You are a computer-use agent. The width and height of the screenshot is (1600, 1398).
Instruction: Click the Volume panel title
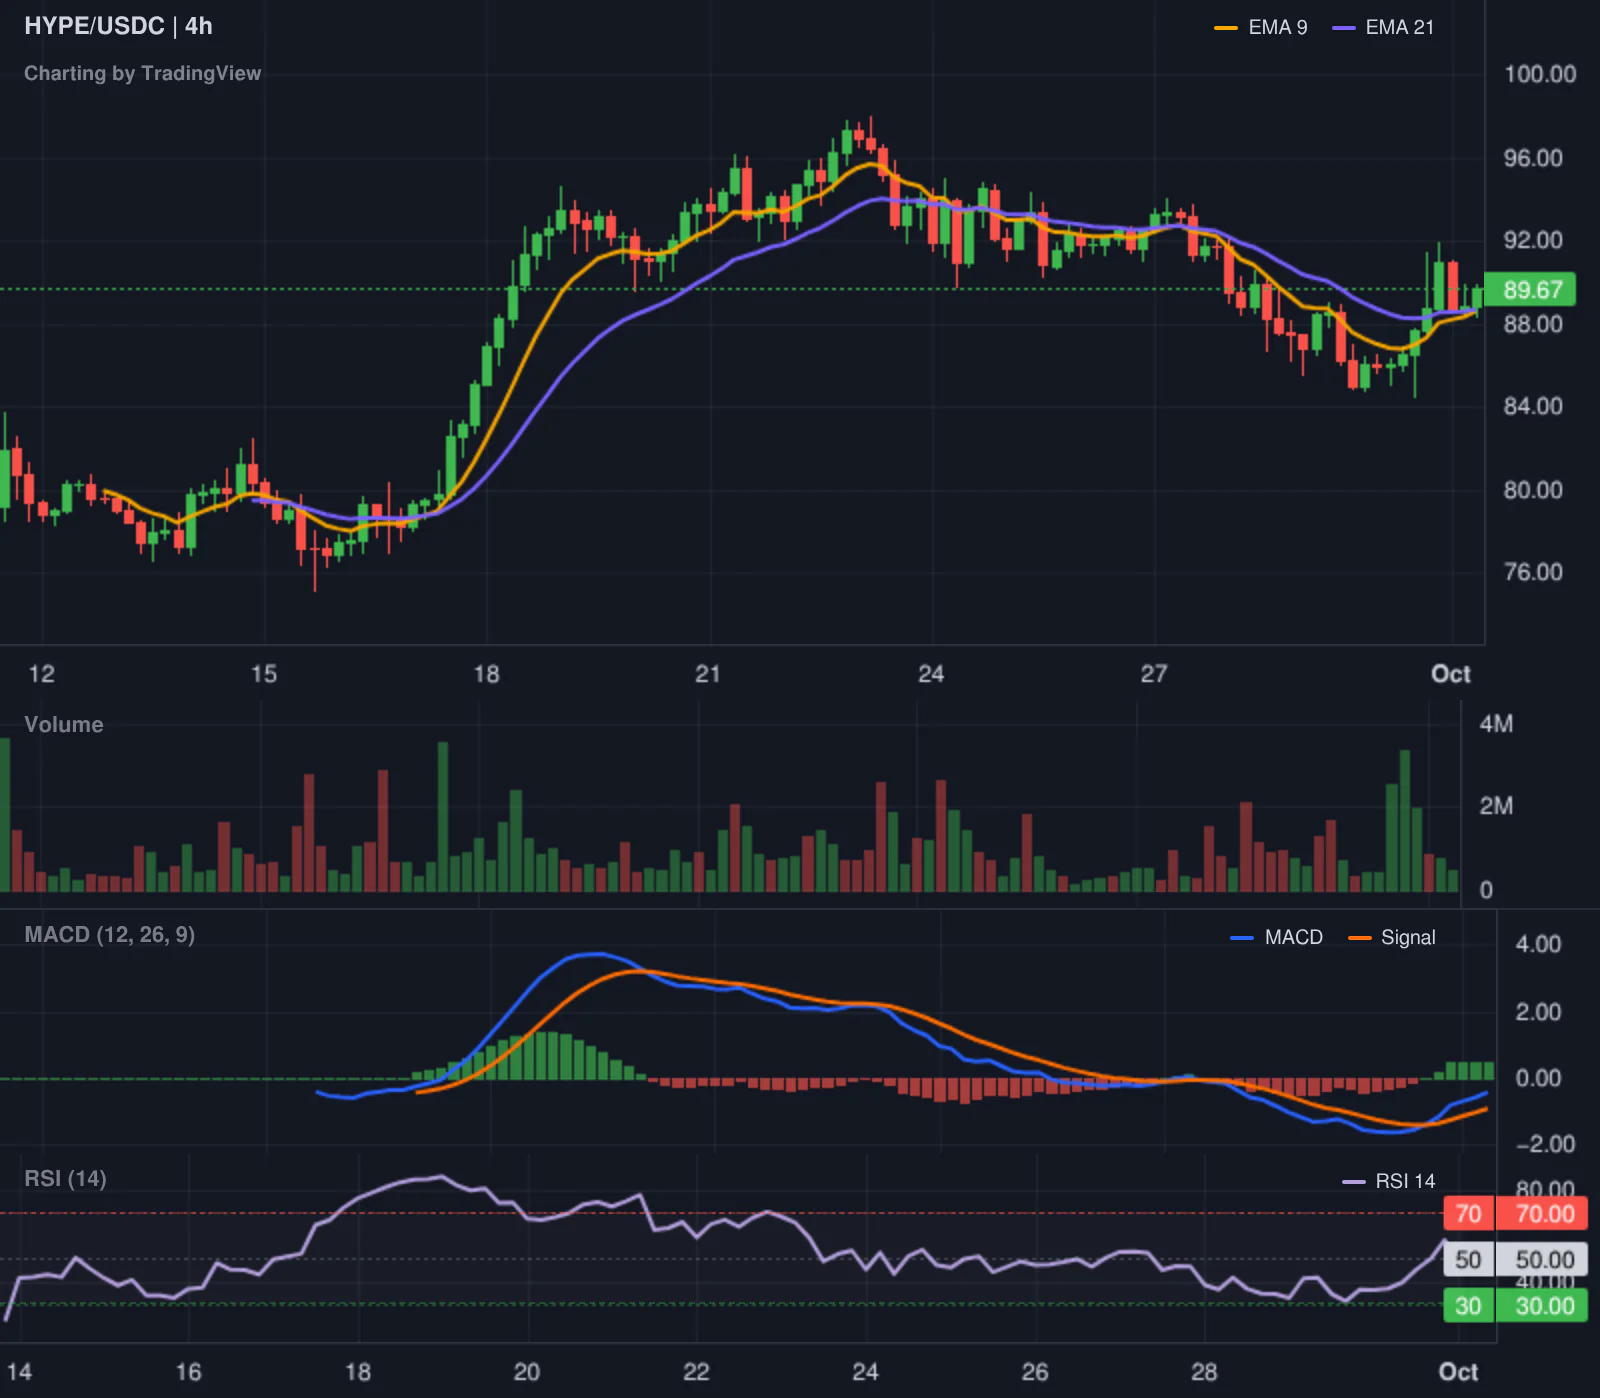64,725
